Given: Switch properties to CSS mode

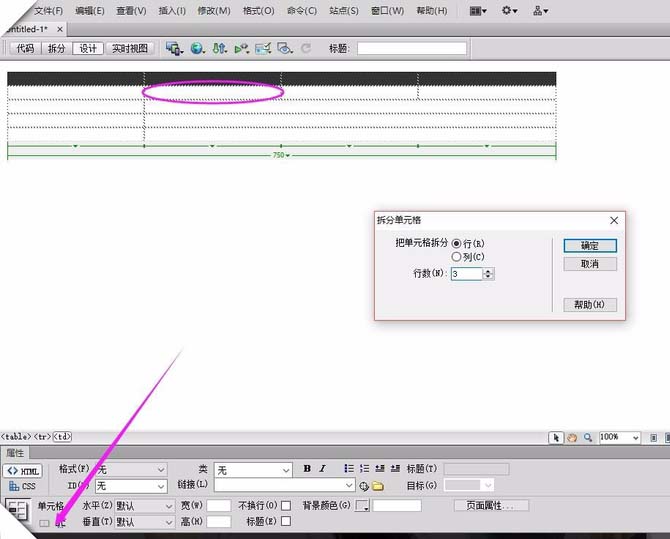Looking at the screenshot, I should [22, 486].
